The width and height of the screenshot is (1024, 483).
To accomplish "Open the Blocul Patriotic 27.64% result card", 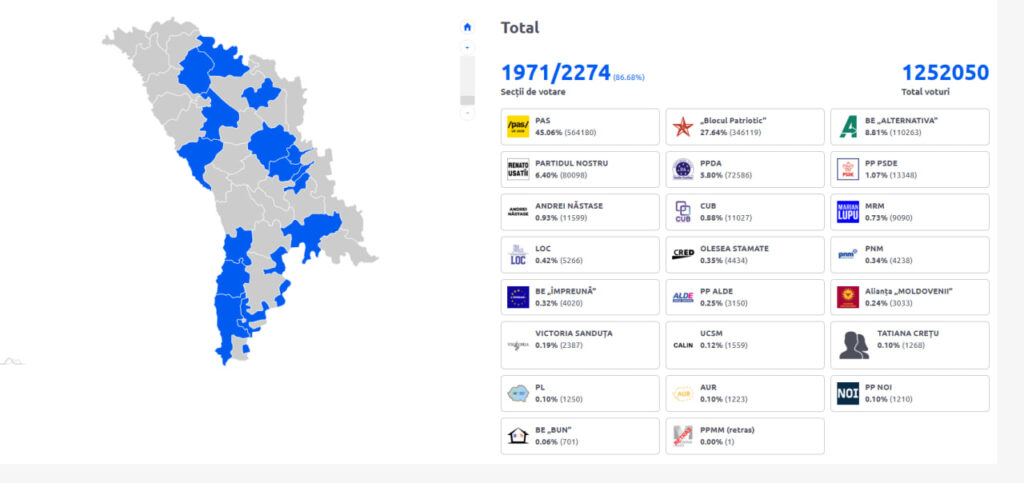I will tap(745, 127).
